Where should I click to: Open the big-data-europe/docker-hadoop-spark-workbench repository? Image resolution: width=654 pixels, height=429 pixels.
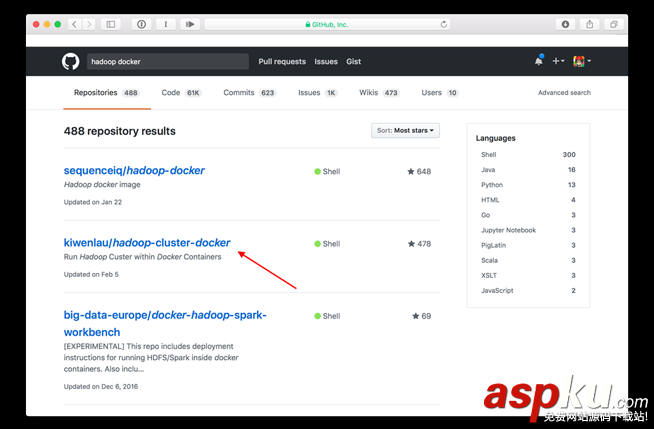165,324
